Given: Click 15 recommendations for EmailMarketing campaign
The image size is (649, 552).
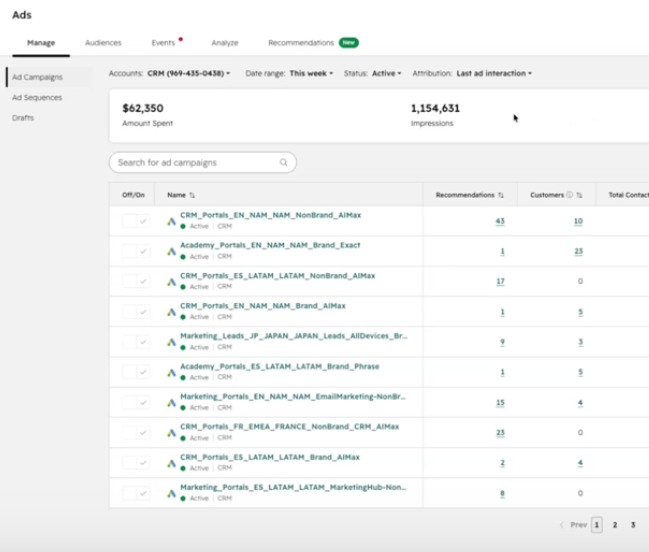Looking at the screenshot, I should (x=500, y=402).
